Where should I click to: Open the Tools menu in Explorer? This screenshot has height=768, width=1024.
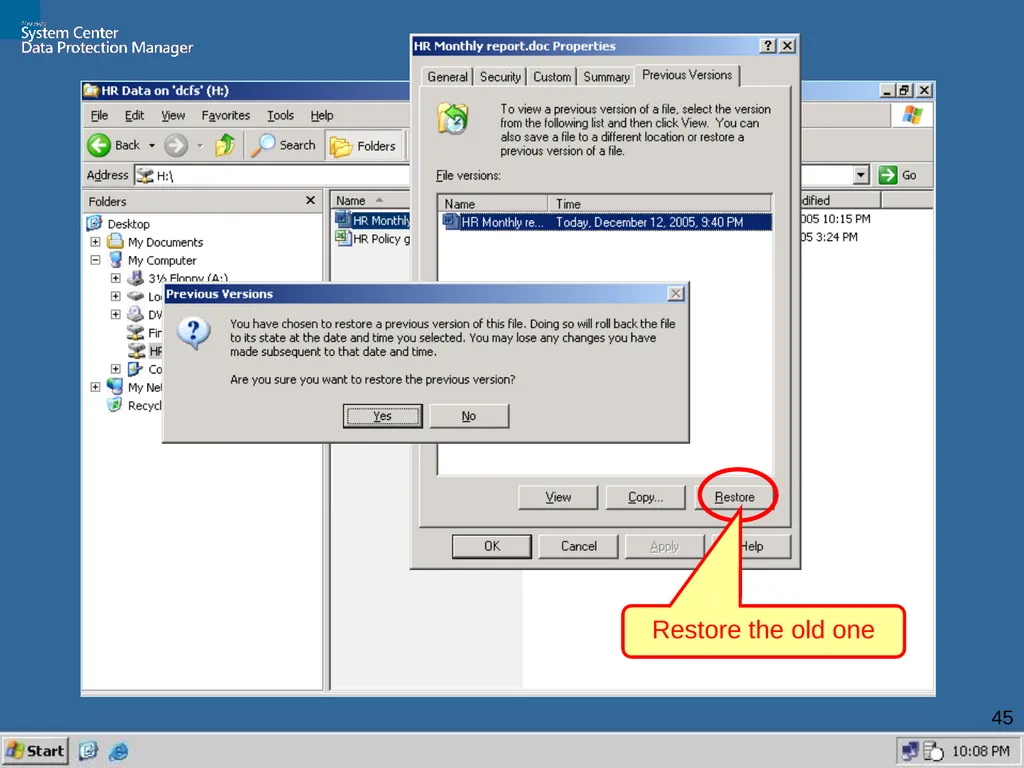(x=280, y=116)
